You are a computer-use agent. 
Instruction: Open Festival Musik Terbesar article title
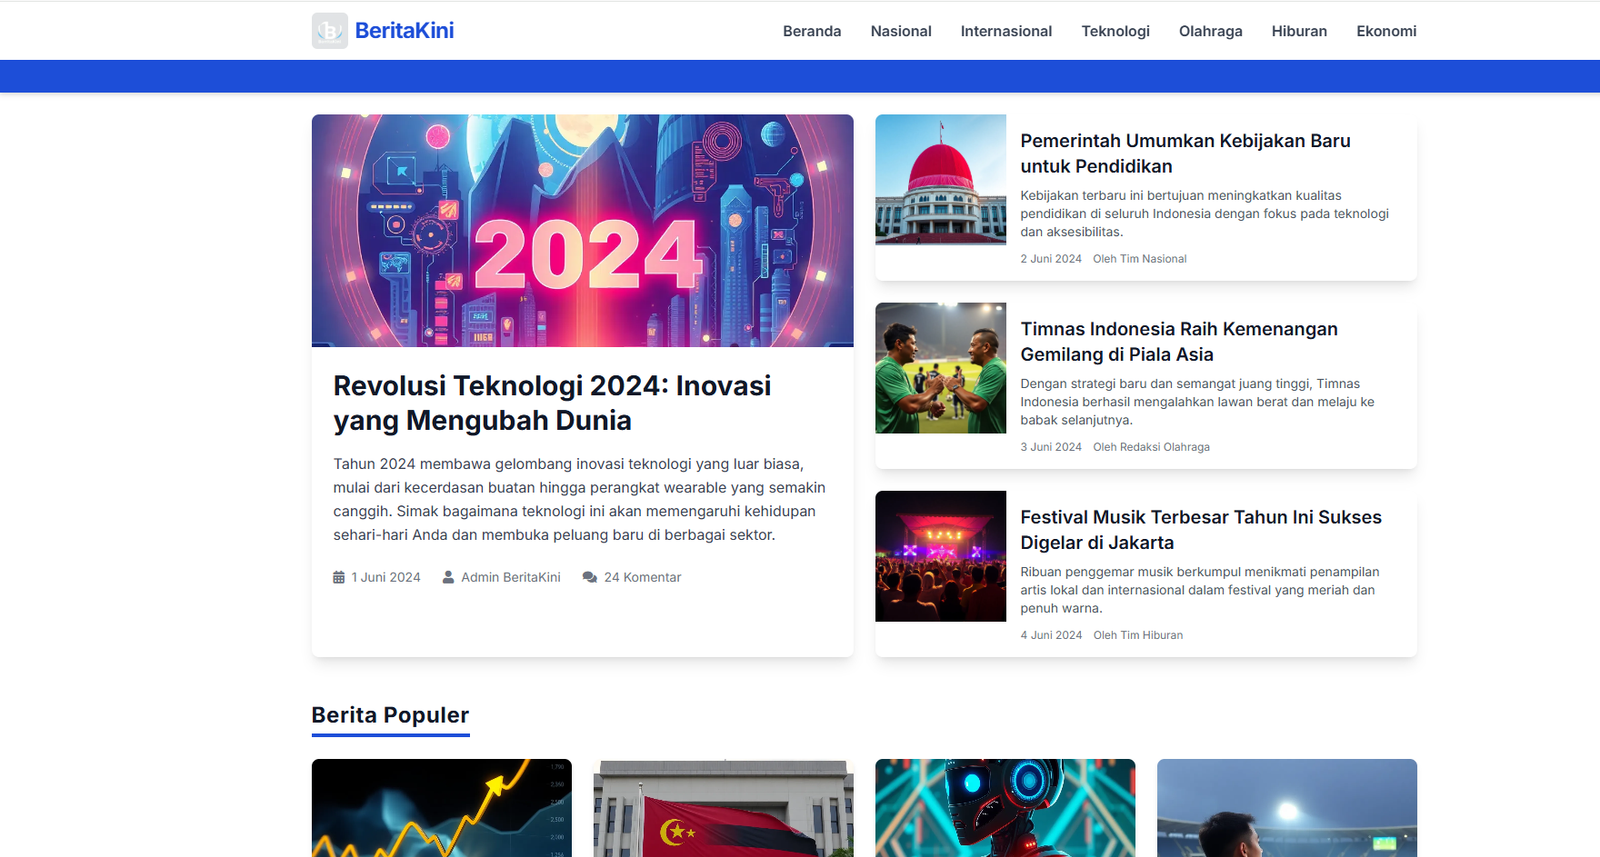(1201, 529)
